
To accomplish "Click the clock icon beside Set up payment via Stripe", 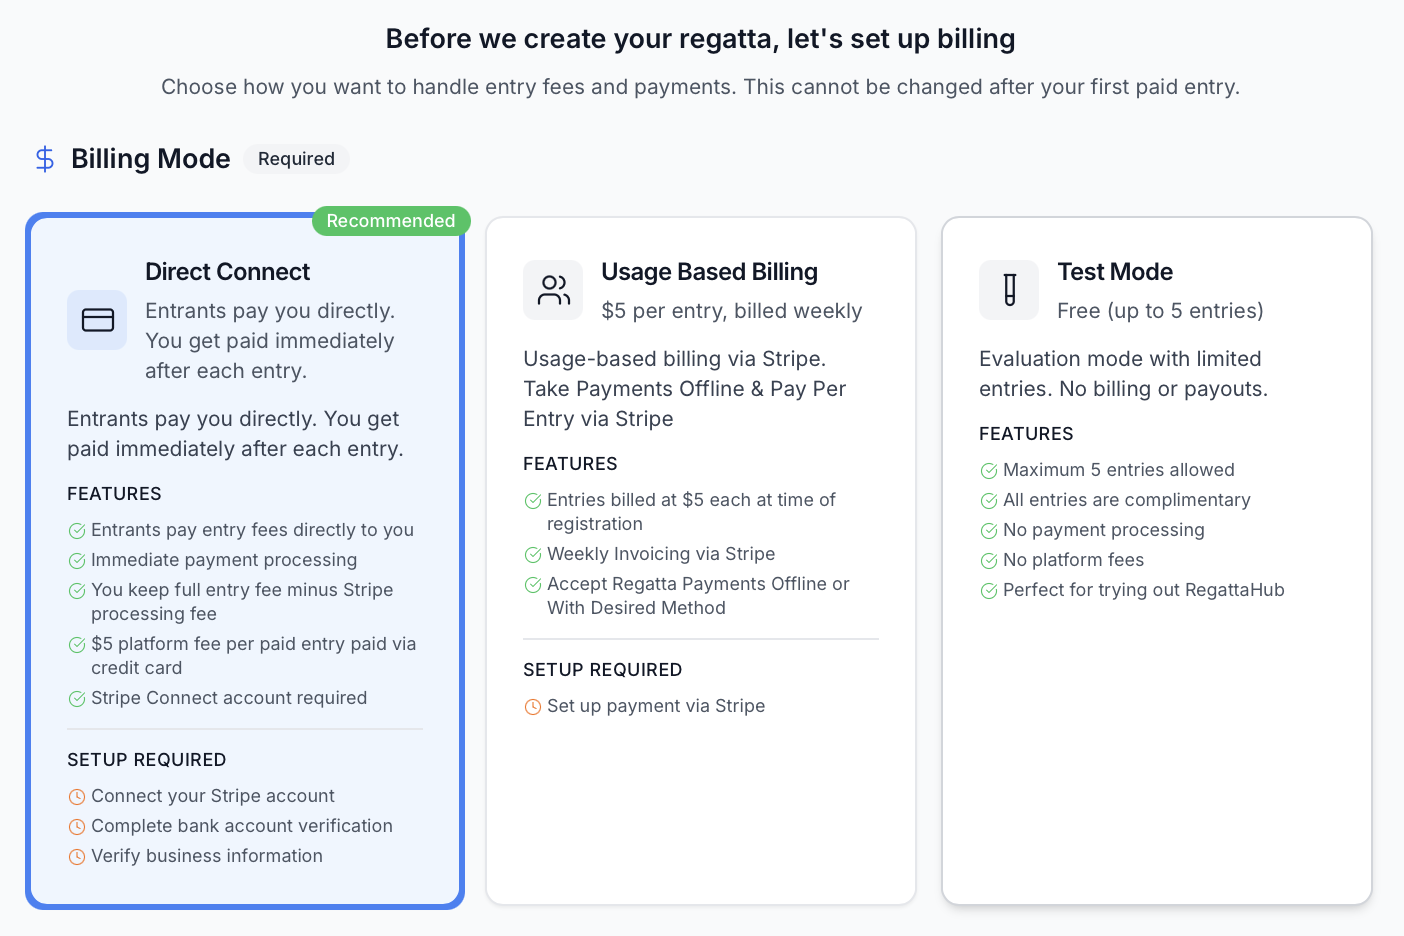I will pyautogui.click(x=533, y=707).
